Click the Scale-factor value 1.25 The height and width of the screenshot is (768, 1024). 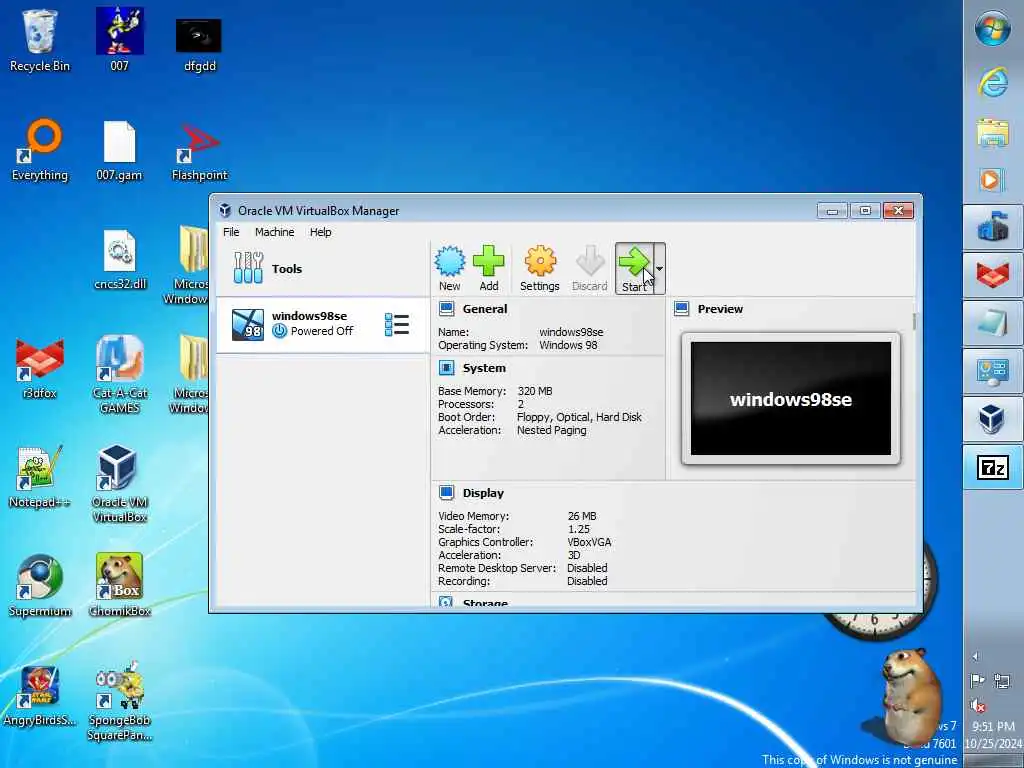point(579,529)
